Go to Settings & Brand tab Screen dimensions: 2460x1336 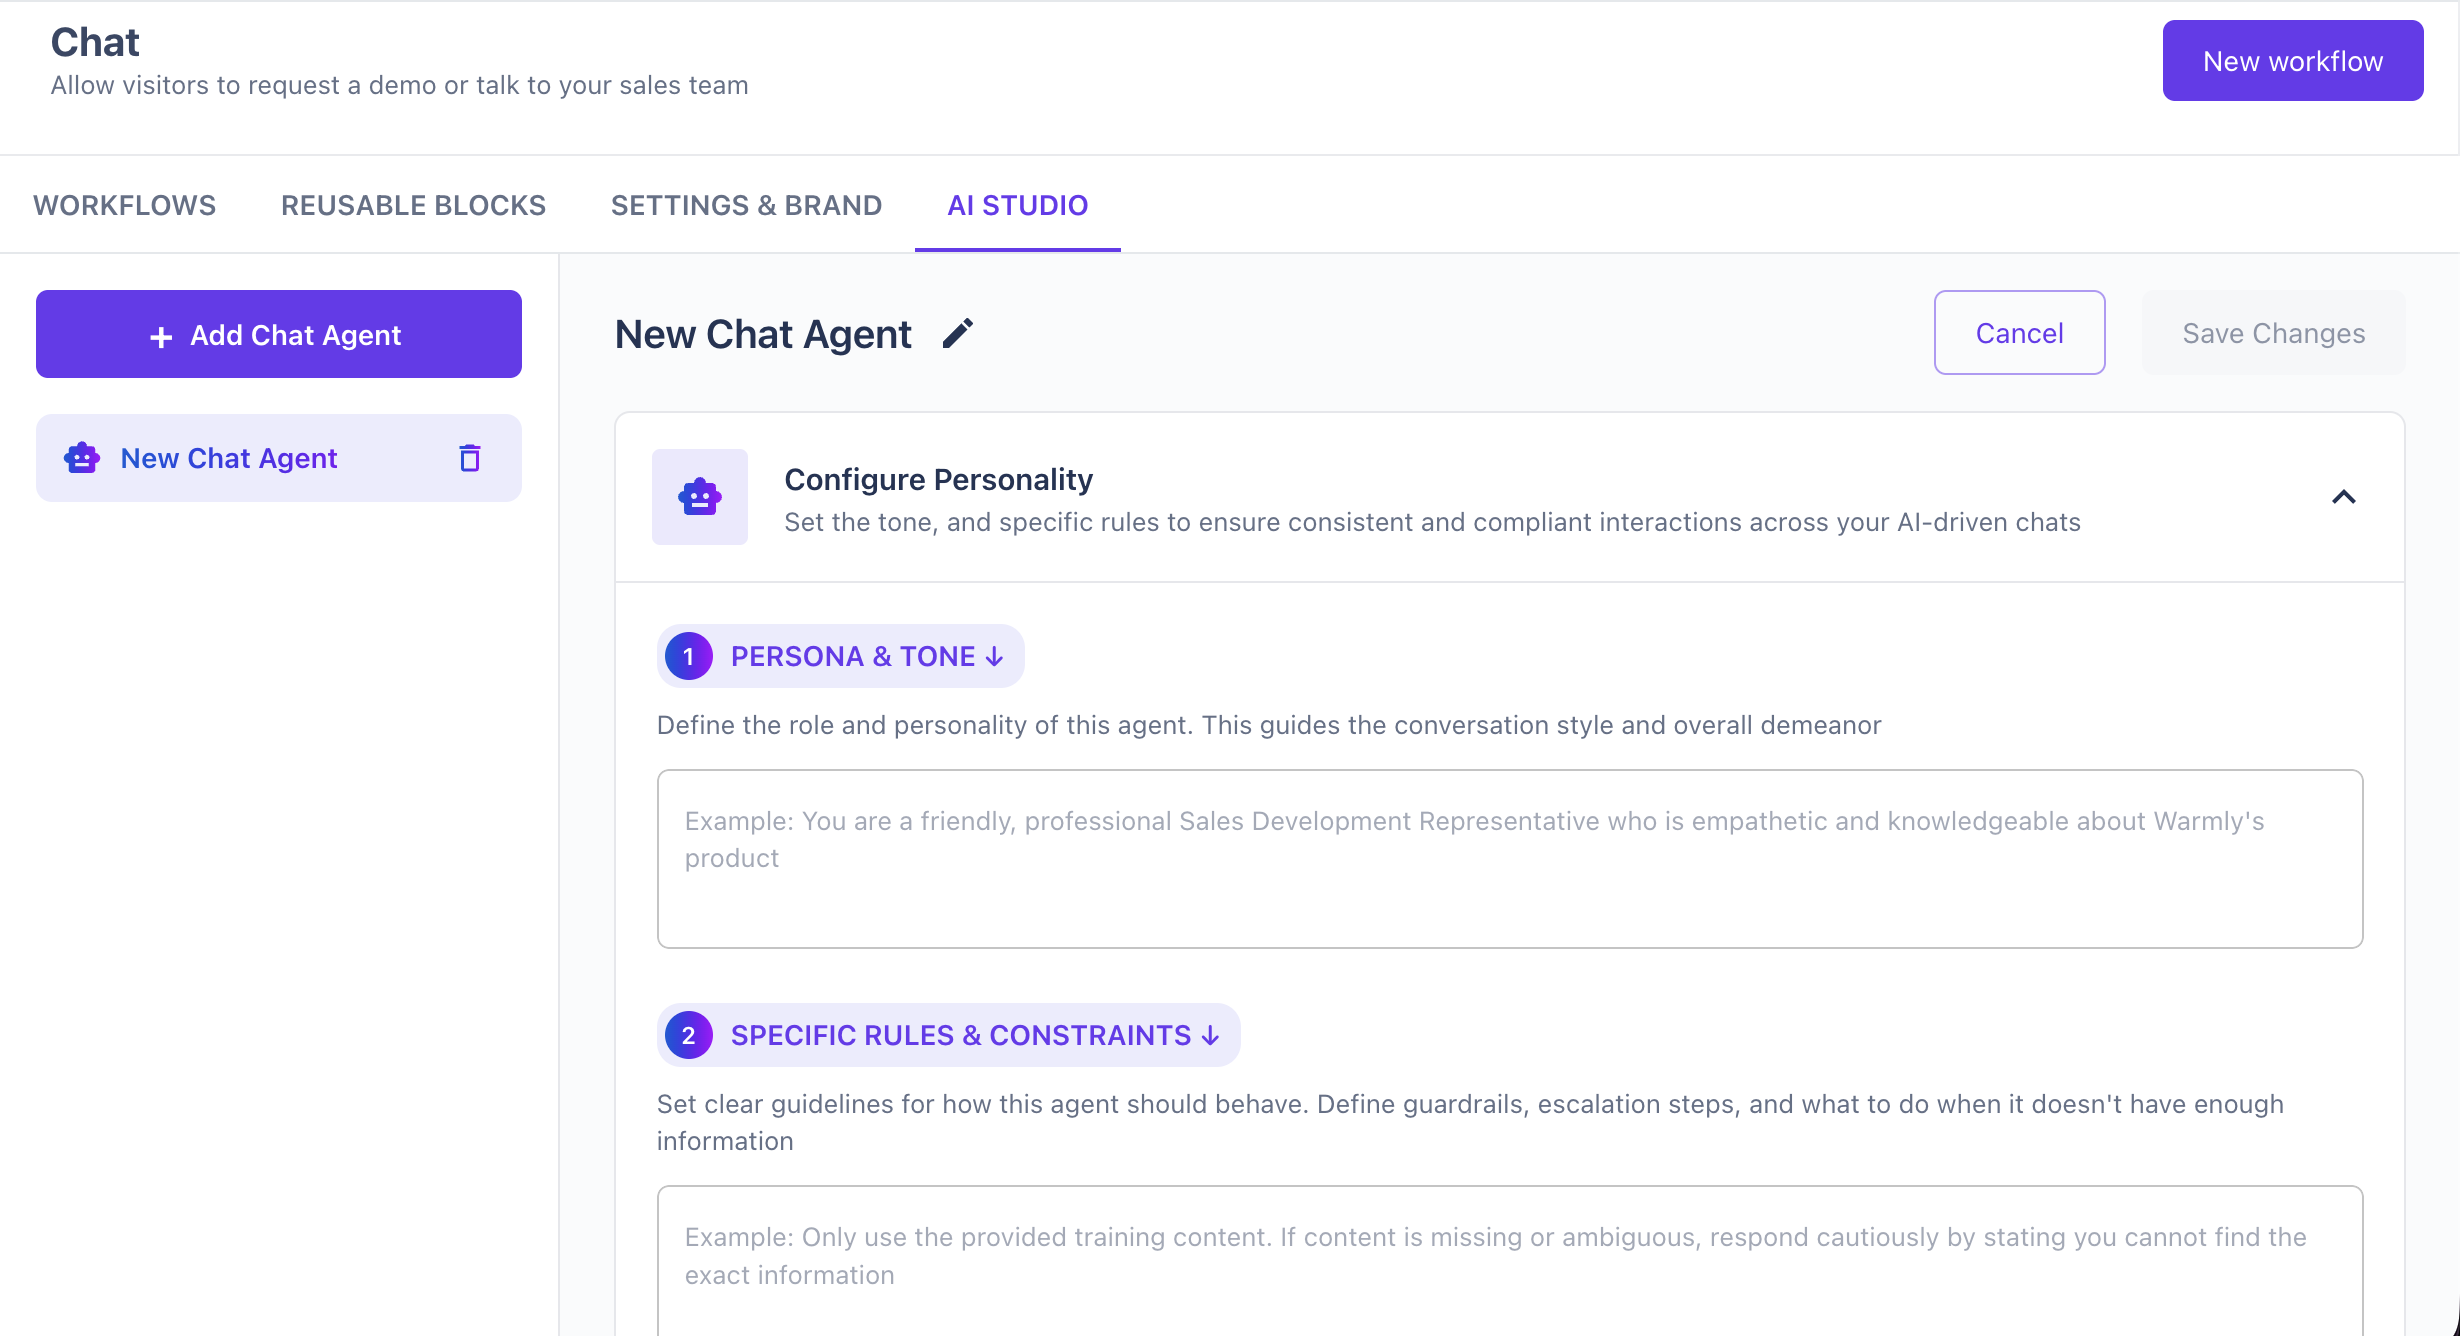(x=746, y=205)
